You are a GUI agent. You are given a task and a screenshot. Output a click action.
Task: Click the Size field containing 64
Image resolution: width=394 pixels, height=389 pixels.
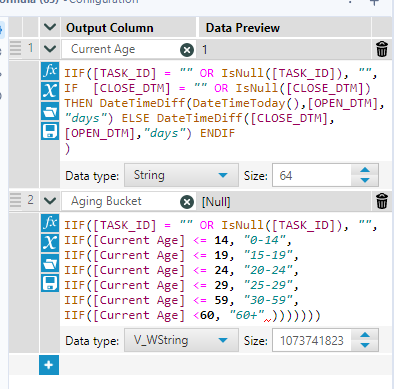[312, 175]
